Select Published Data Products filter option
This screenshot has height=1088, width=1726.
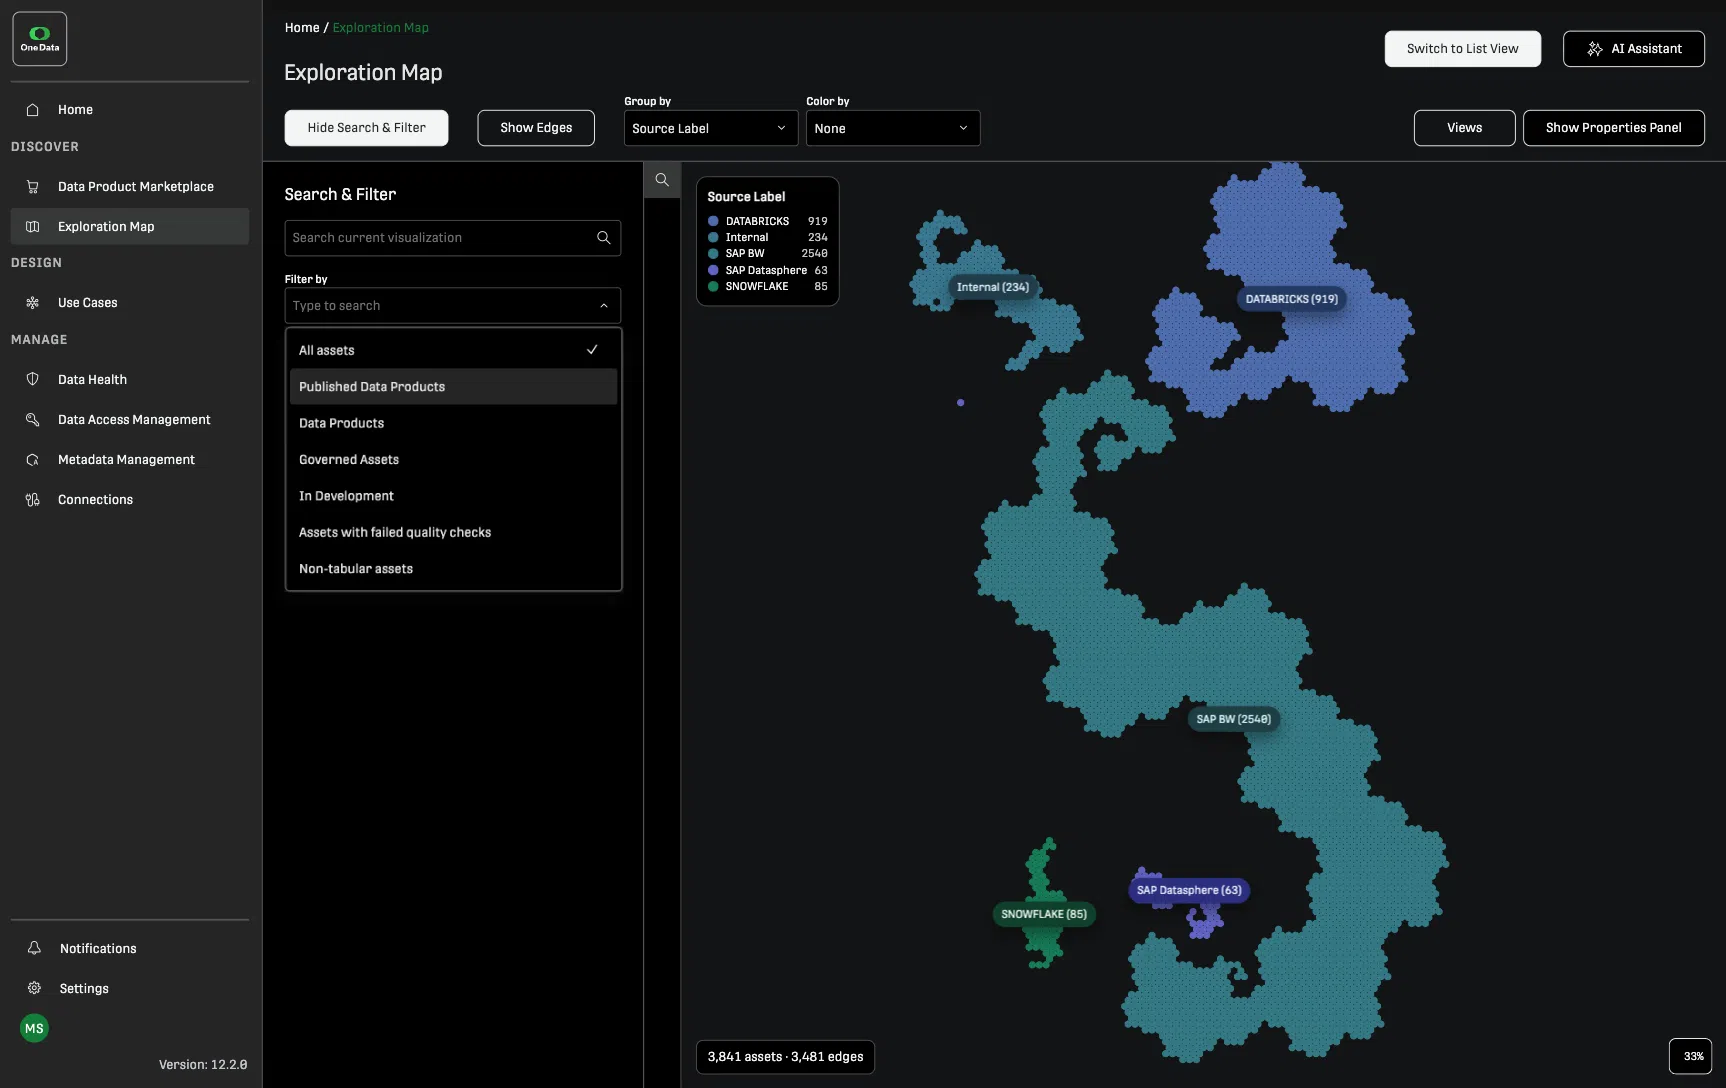click(x=453, y=387)
